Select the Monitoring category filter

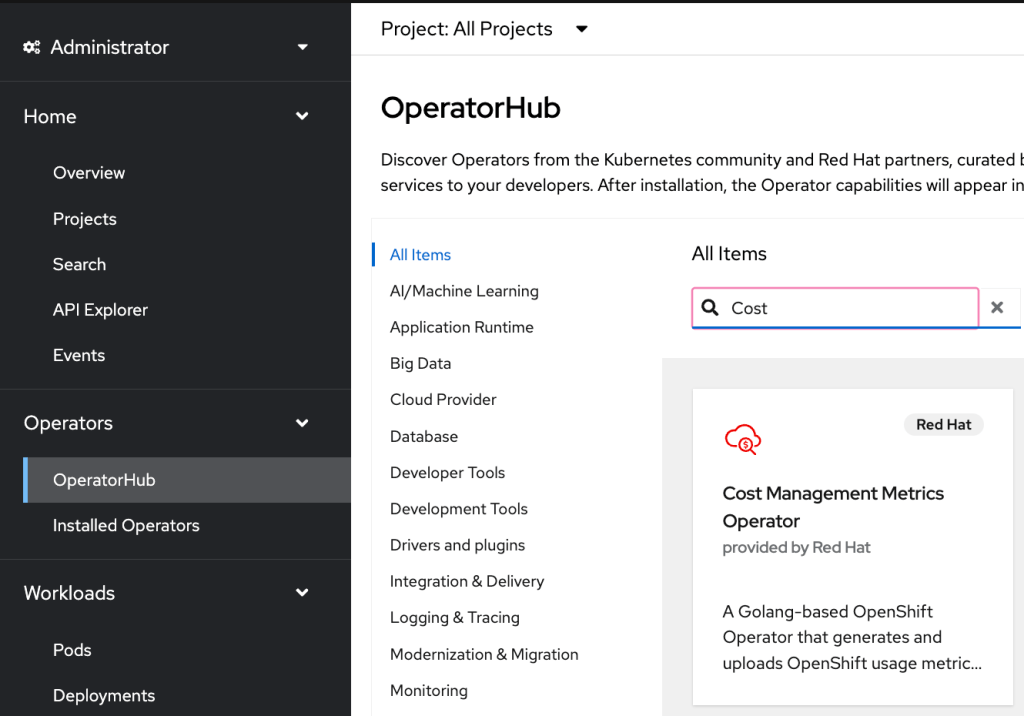[x=429, y=690]
